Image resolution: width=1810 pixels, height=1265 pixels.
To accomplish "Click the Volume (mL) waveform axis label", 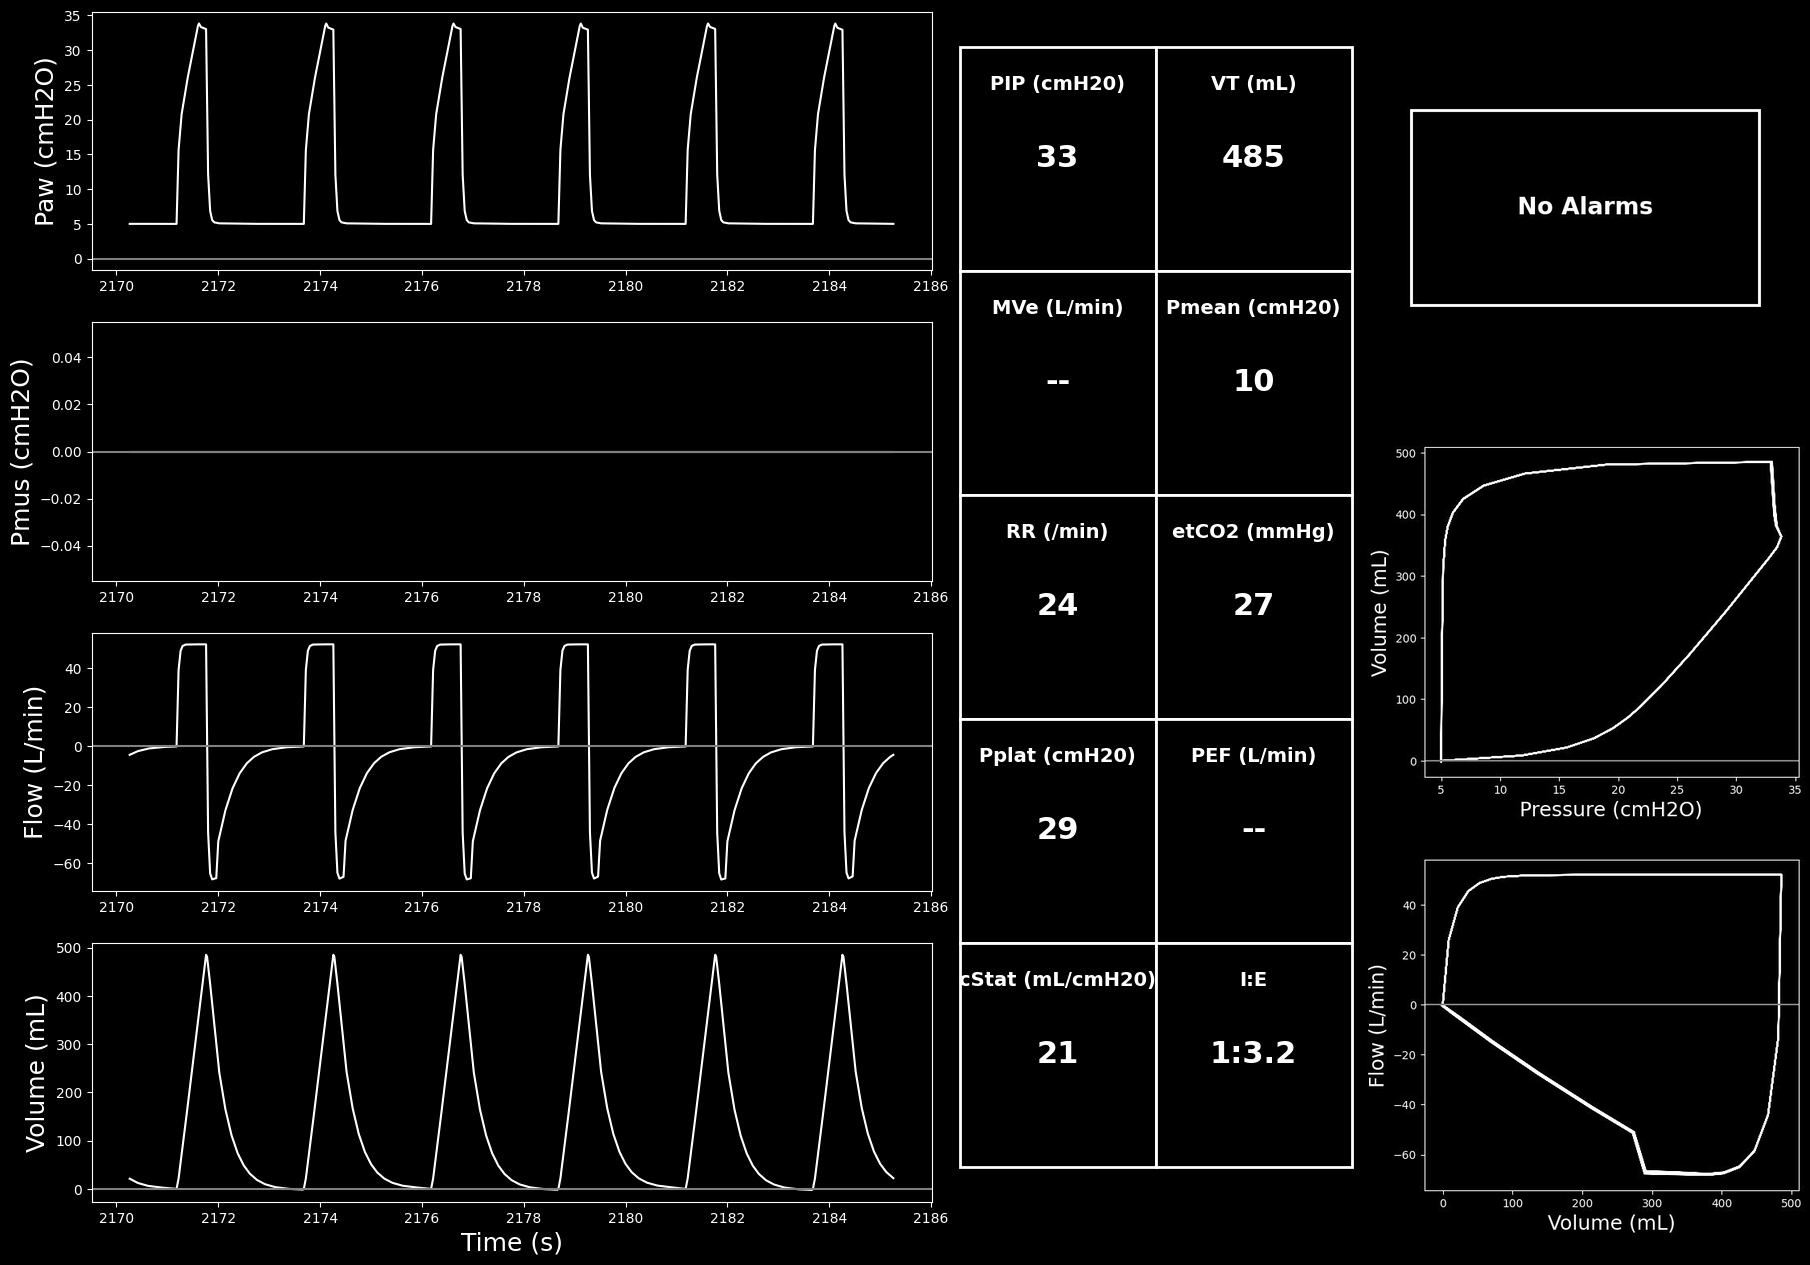I will point(36,1073).
